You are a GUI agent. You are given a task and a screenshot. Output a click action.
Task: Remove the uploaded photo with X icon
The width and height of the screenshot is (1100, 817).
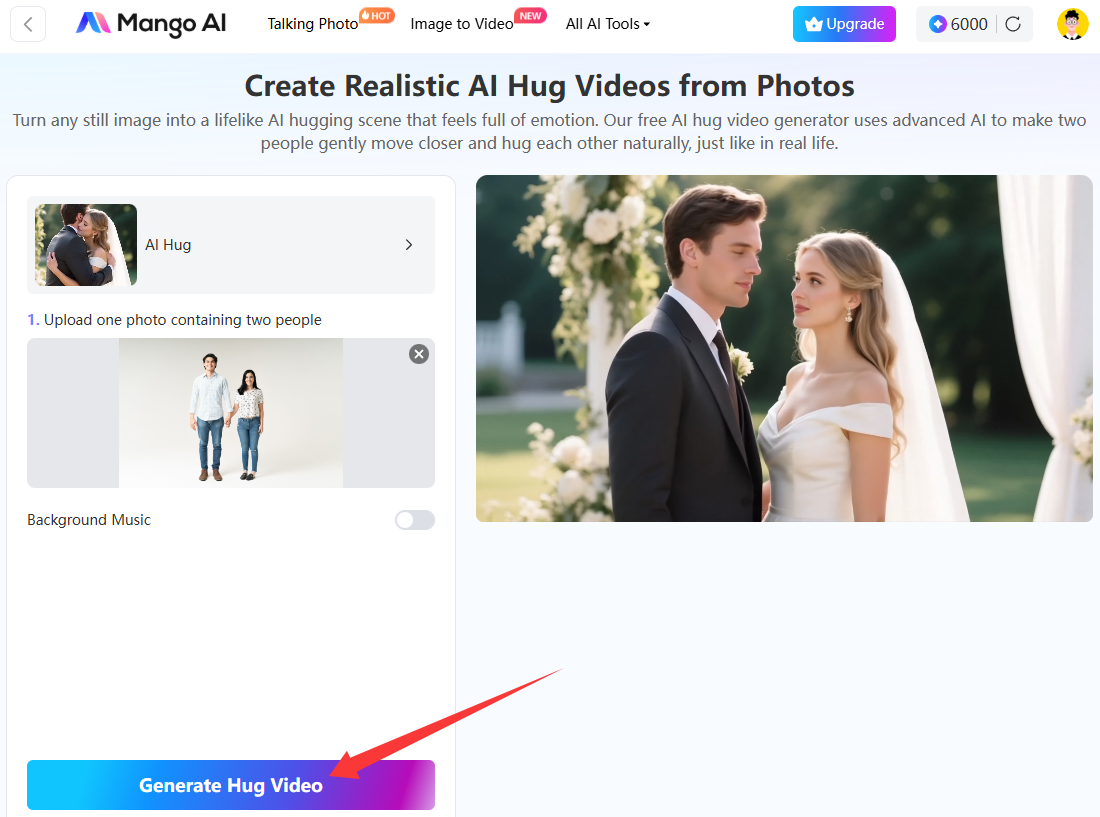[419, 354]
